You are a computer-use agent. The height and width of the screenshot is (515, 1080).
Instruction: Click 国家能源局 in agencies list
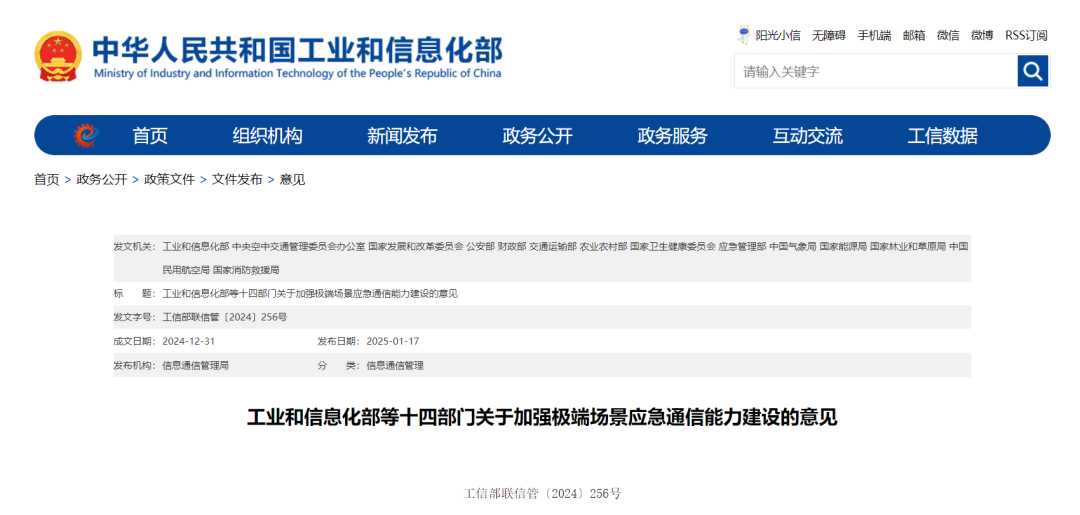click(x=843, y=246)
